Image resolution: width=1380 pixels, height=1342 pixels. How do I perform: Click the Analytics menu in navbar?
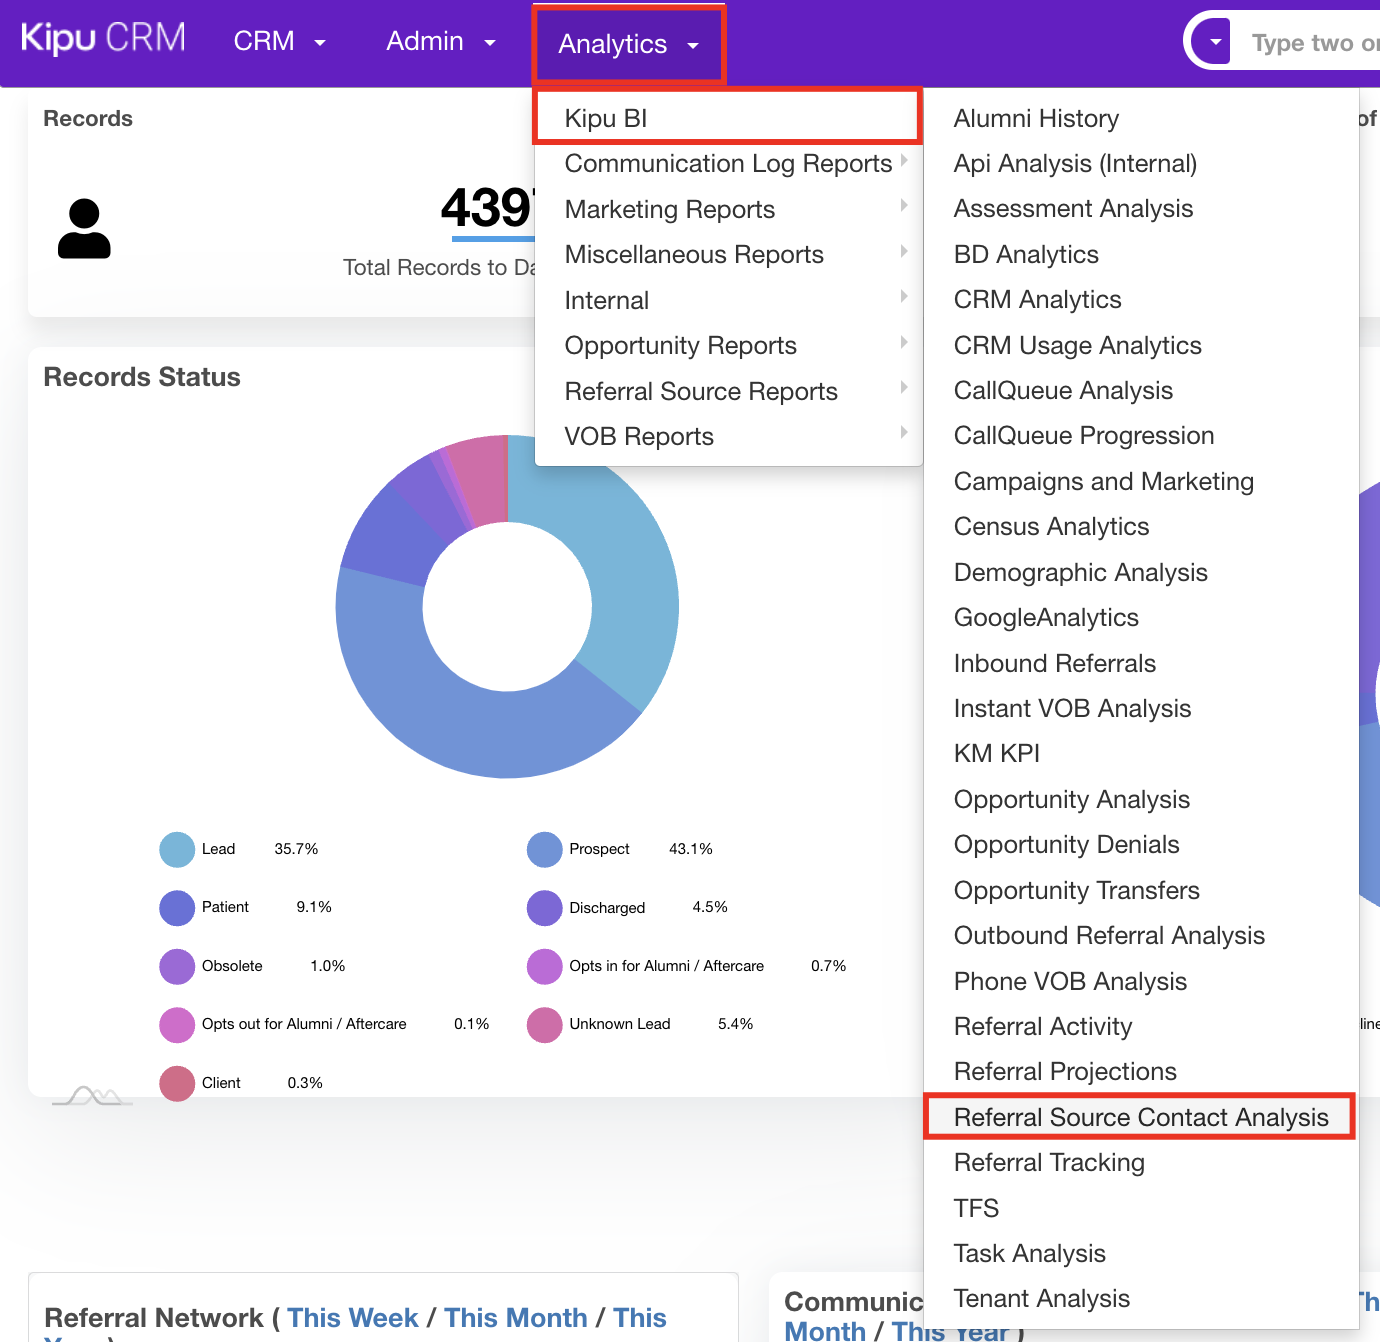click(x=628, y=44)
